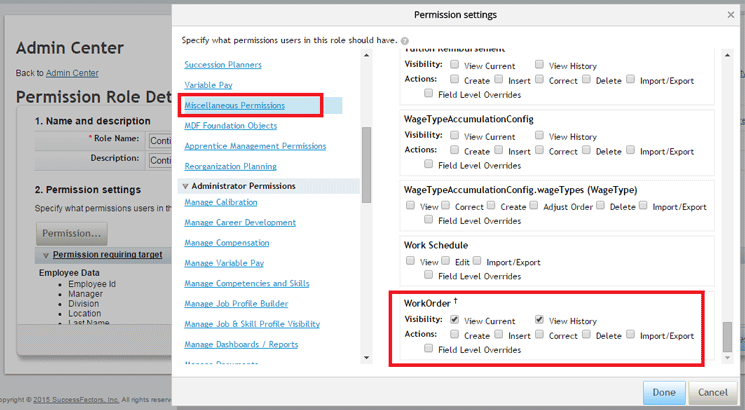Click up arrow of permission category list scrollbar

click(367, 57)
